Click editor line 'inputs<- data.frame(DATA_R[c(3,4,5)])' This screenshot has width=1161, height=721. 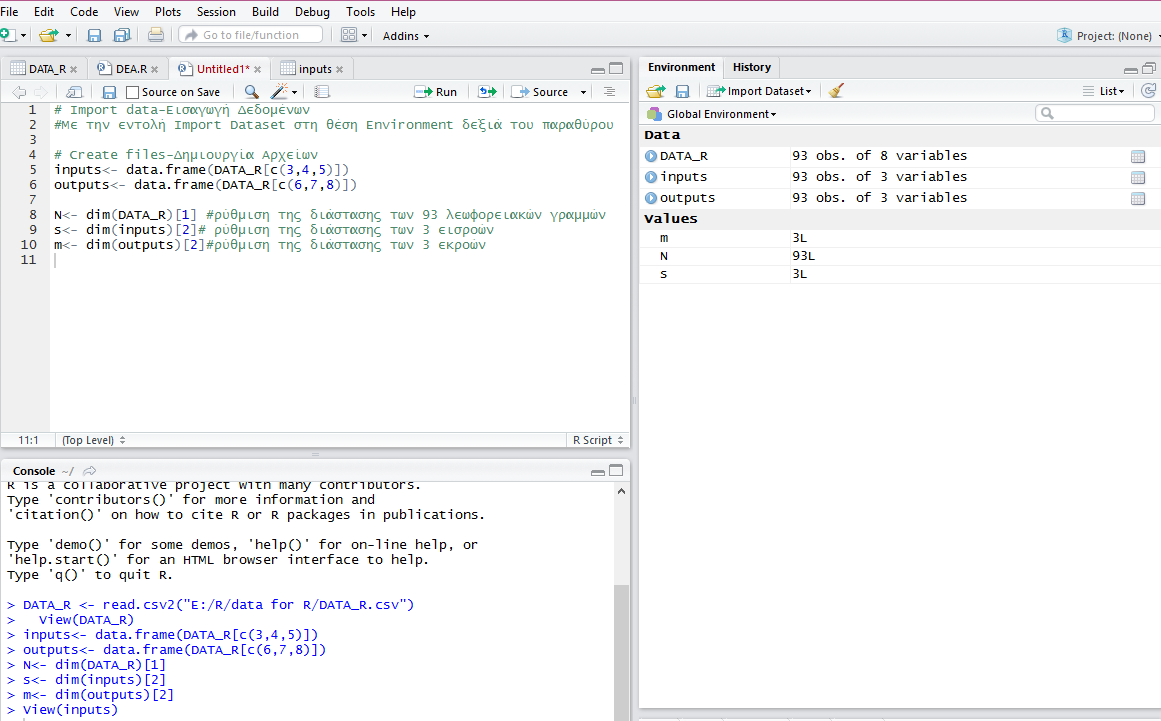coord(201,170)
